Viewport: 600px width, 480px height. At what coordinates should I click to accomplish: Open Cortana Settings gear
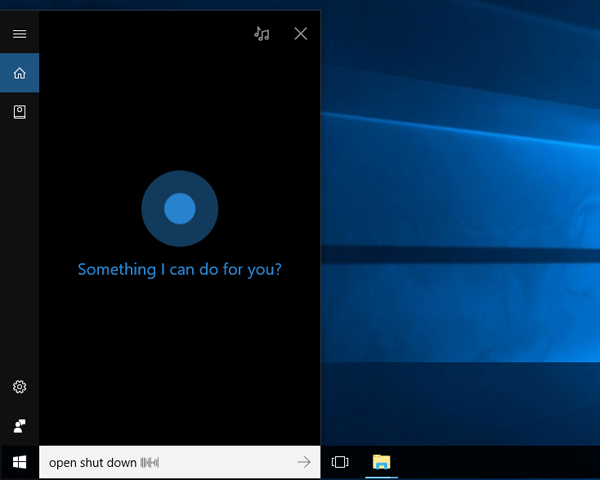tap(20, 387)
